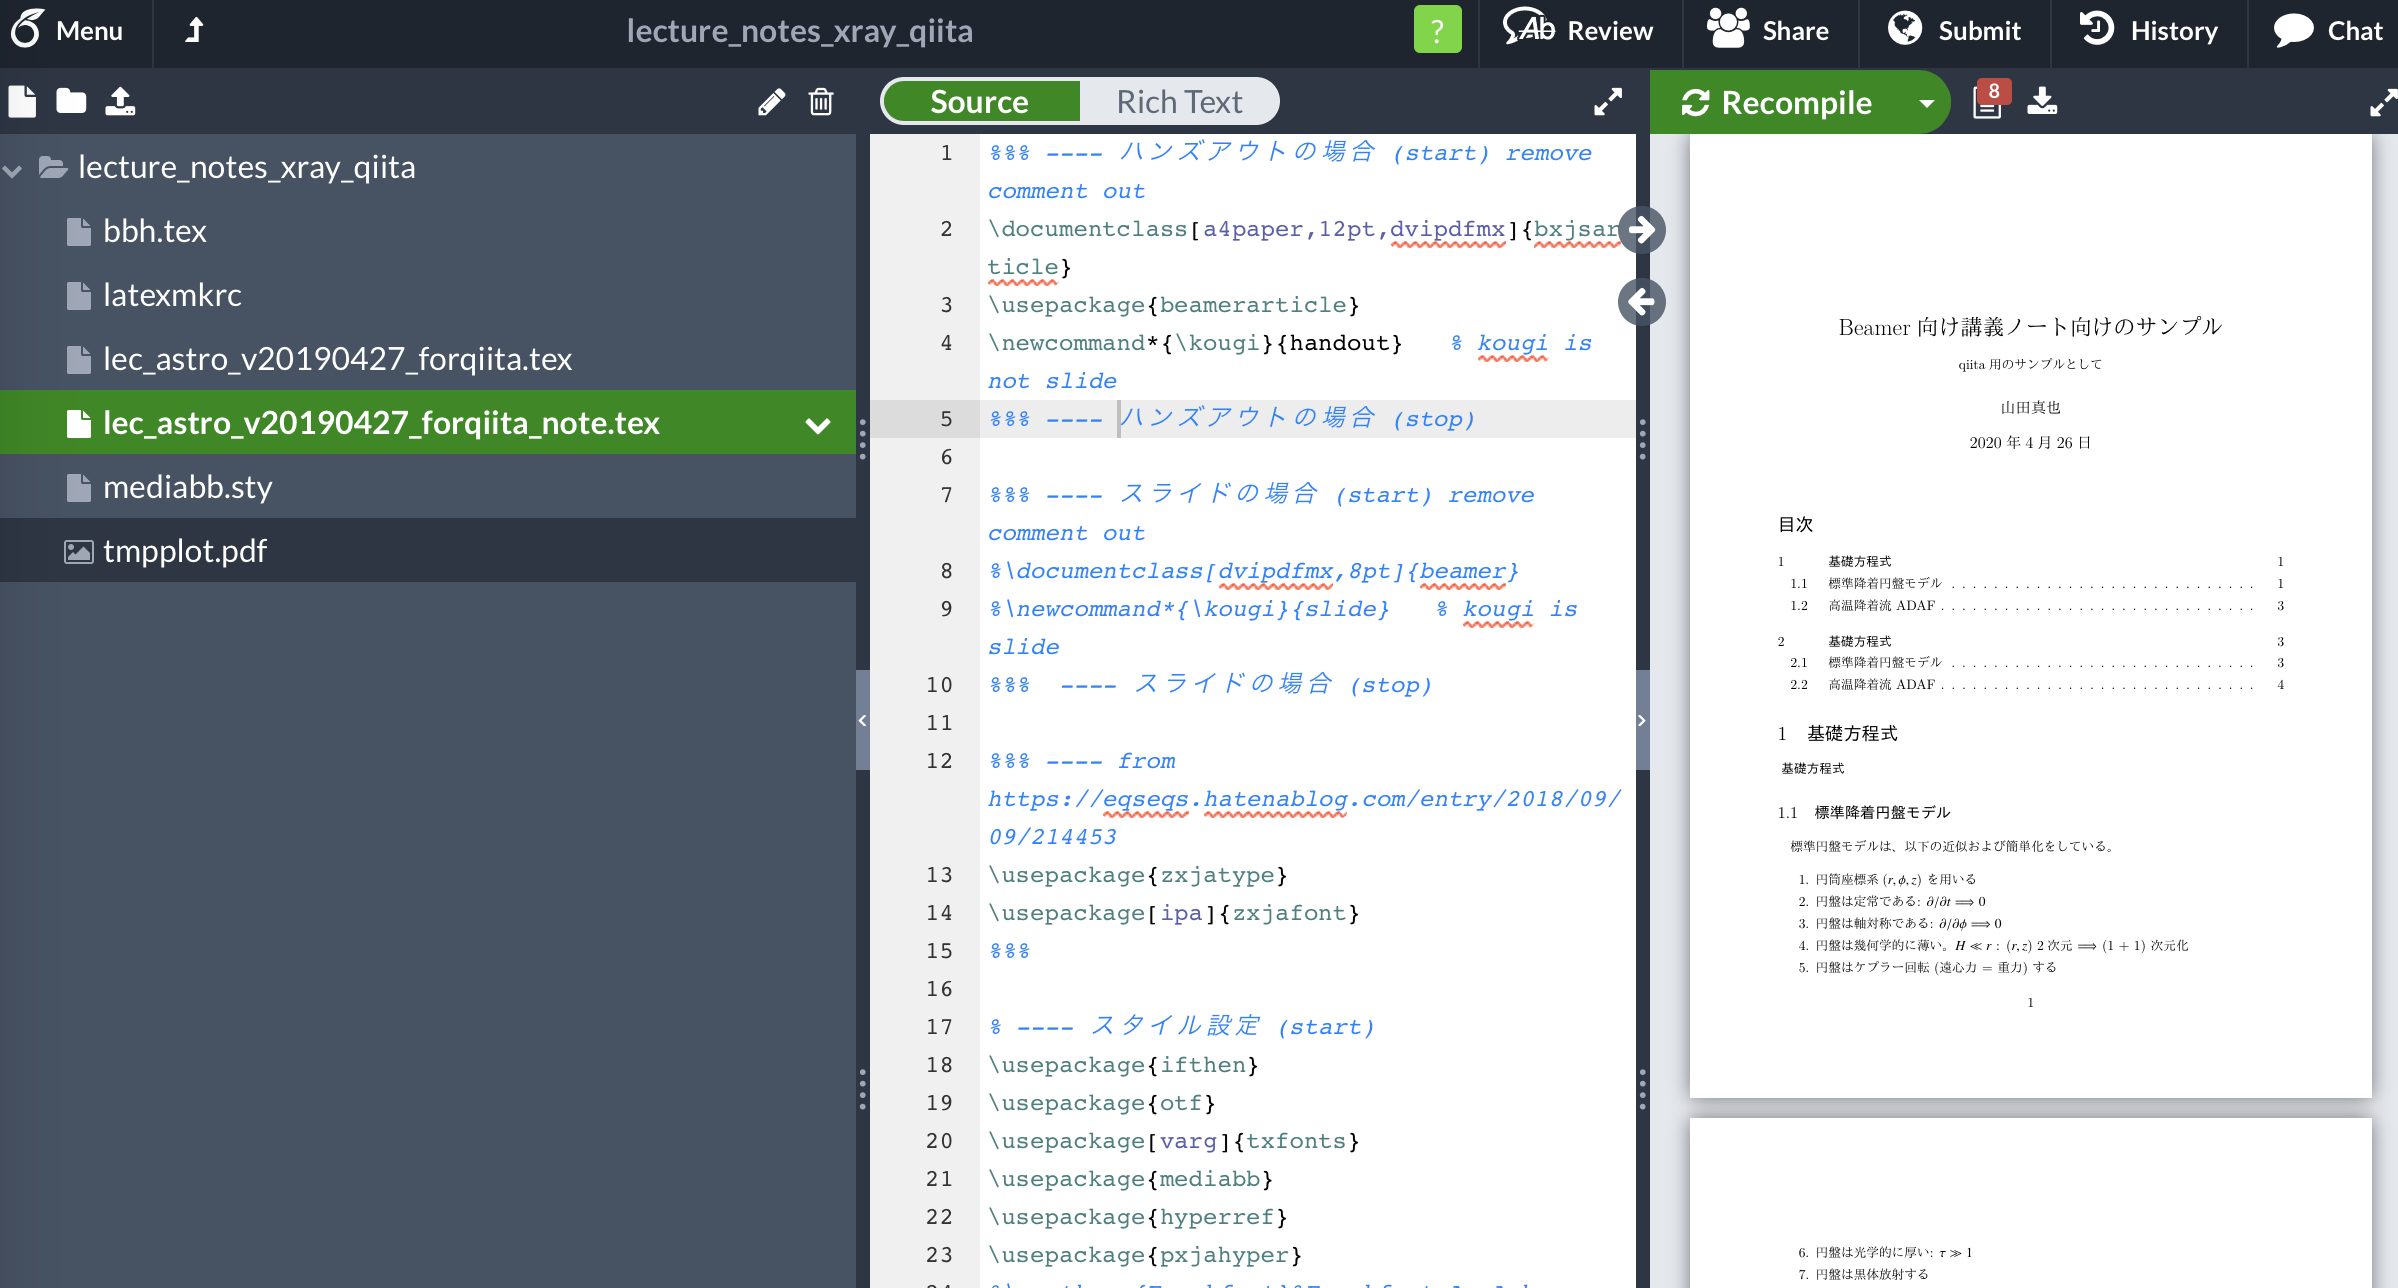Image resolution: width=2398 pixels, height=1288 pixels.
Task: Click the fullscreen expand icon
Action: click(x=1608, y=102)
